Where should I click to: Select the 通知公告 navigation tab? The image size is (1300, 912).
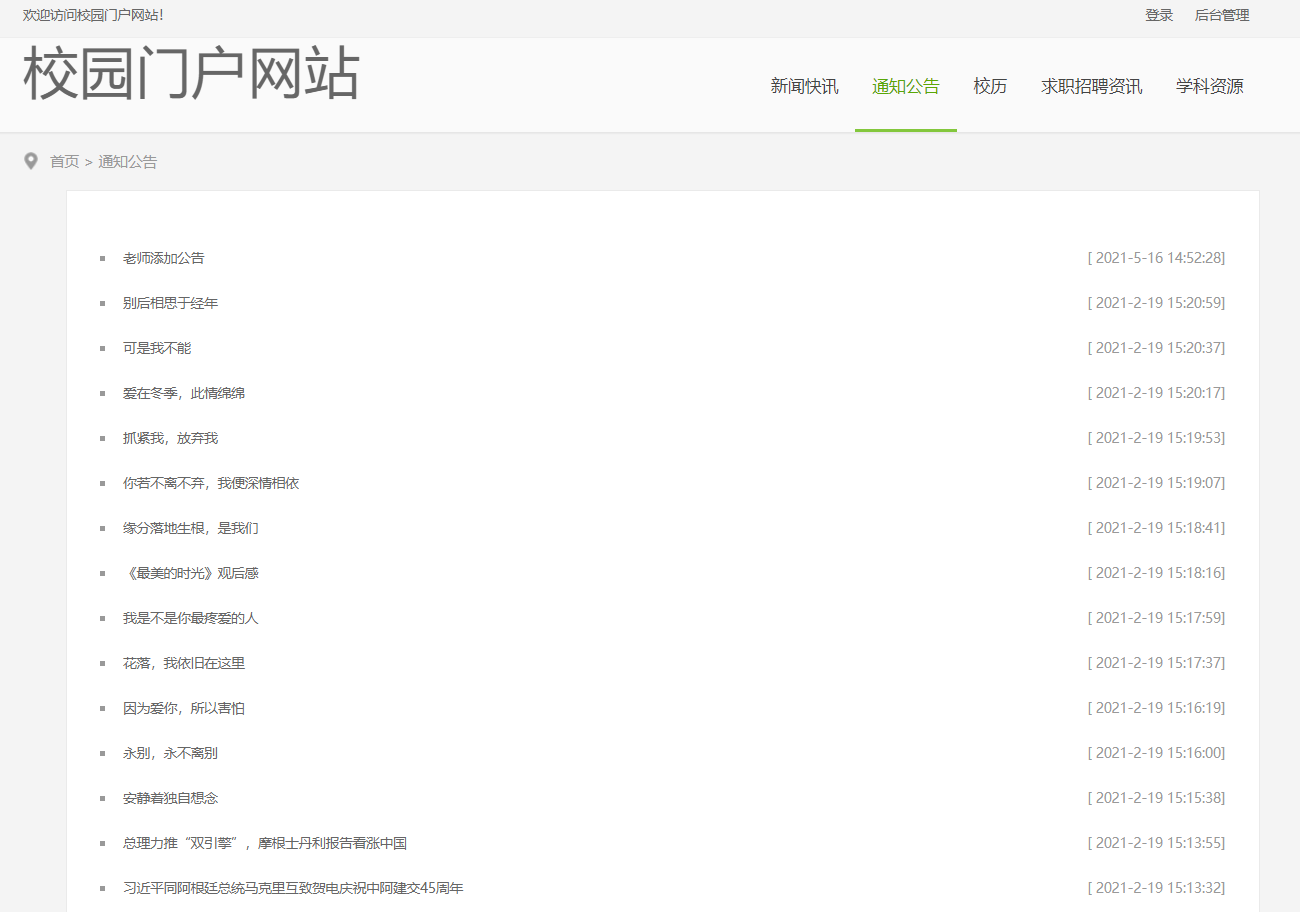coord(905,87)
